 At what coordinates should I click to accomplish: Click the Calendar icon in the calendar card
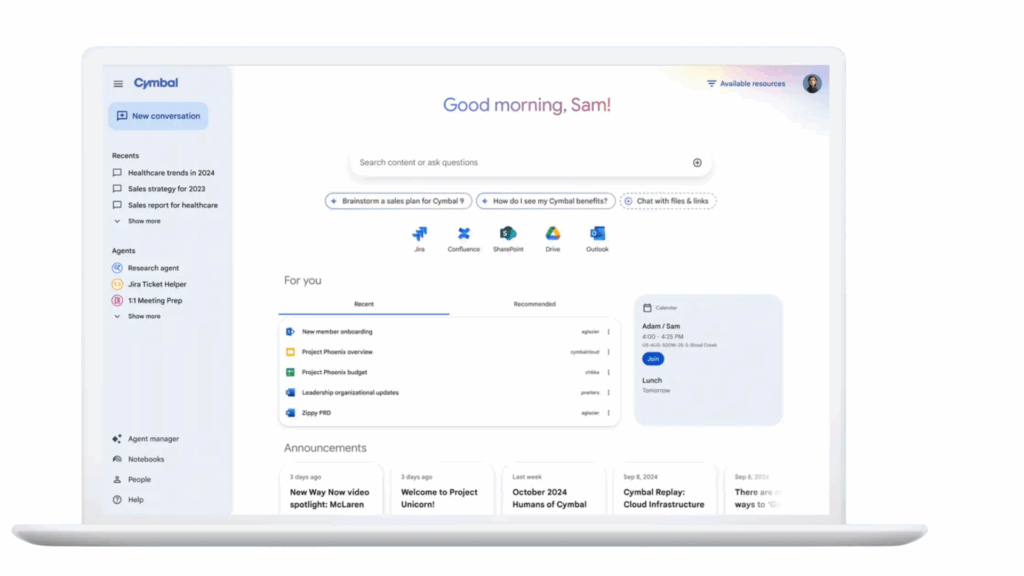647,308
